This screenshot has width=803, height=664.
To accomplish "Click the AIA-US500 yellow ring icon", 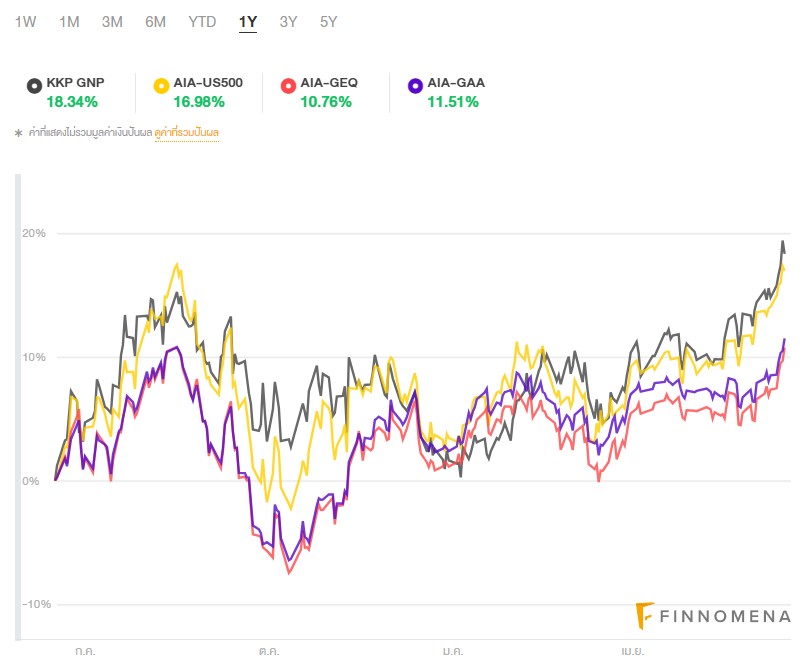I will click(x=161, y=84).
